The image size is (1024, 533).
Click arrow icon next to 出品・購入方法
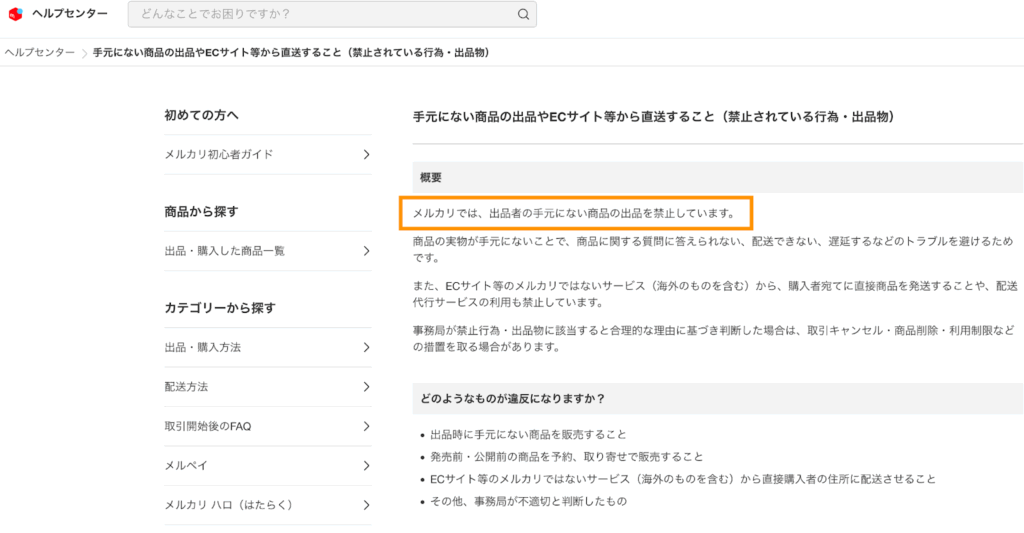coord(366,347)
